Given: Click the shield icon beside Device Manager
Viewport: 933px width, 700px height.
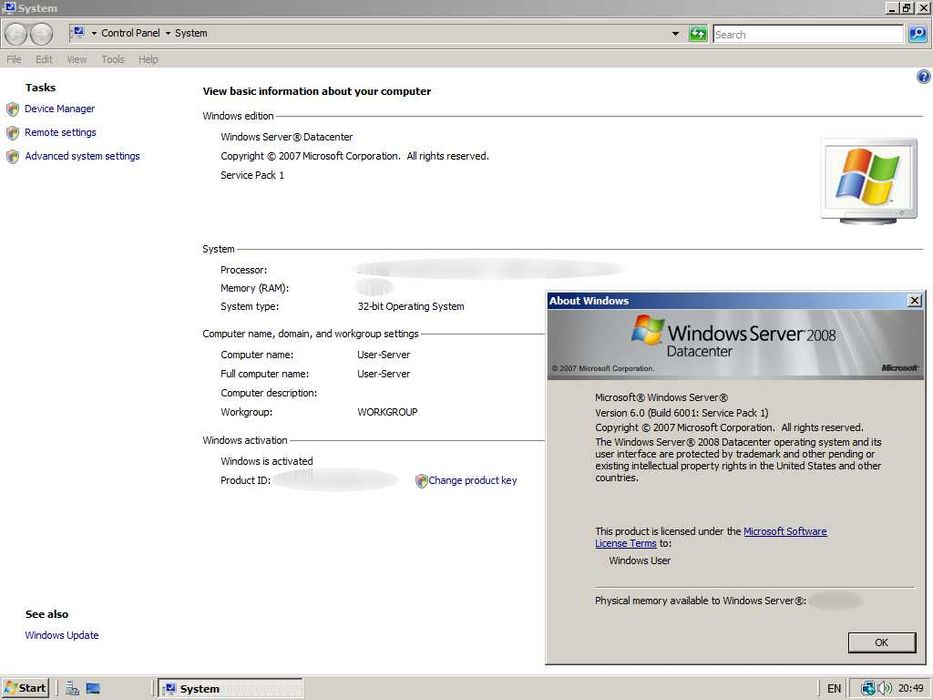Looking at the screenshot, I should pyautogui.click(x=12, y=109).
